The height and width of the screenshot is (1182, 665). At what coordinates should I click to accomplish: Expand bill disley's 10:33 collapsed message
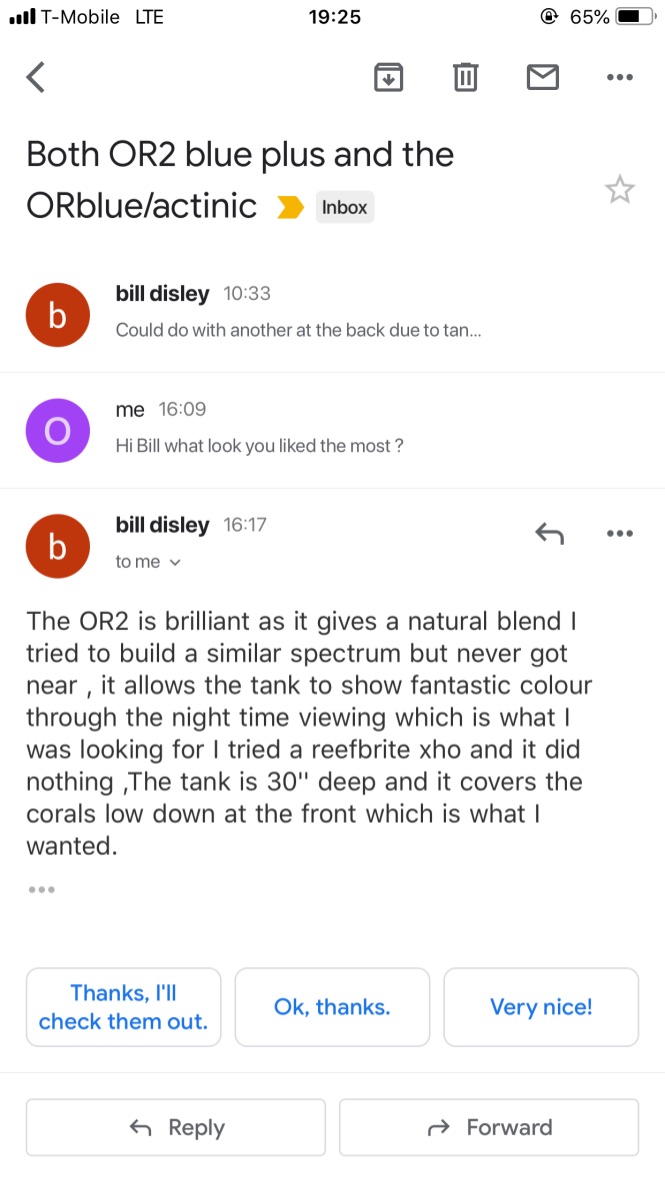(x=332, y=314)
